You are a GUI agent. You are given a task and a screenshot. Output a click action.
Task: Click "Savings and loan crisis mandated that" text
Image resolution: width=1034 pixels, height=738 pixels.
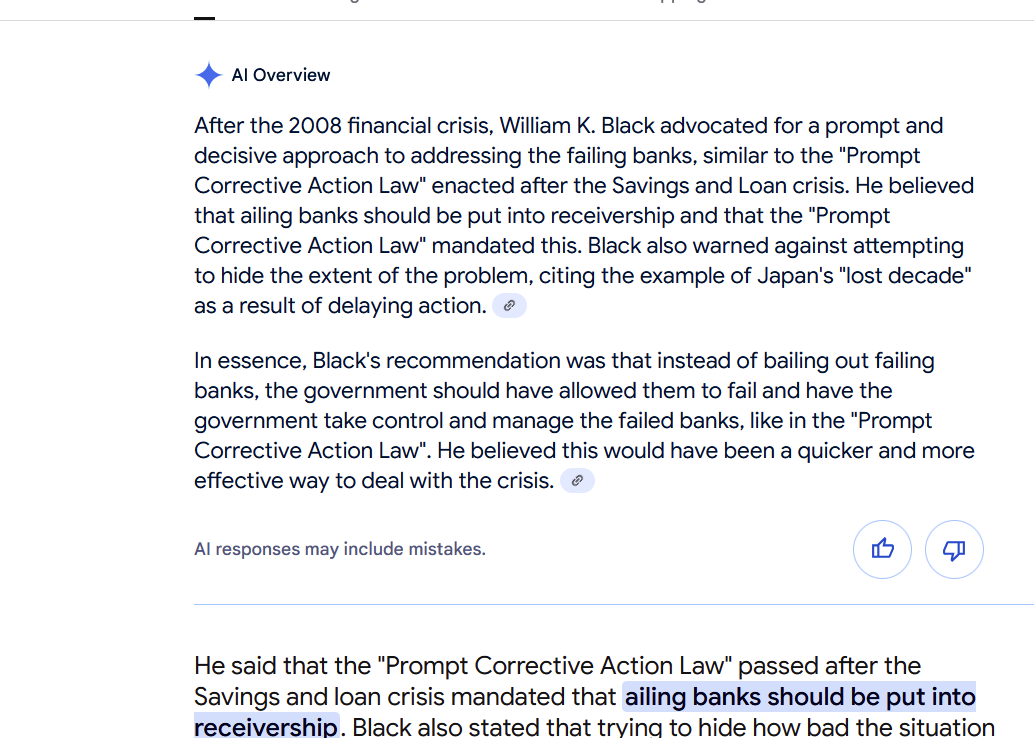click(405, 697)
